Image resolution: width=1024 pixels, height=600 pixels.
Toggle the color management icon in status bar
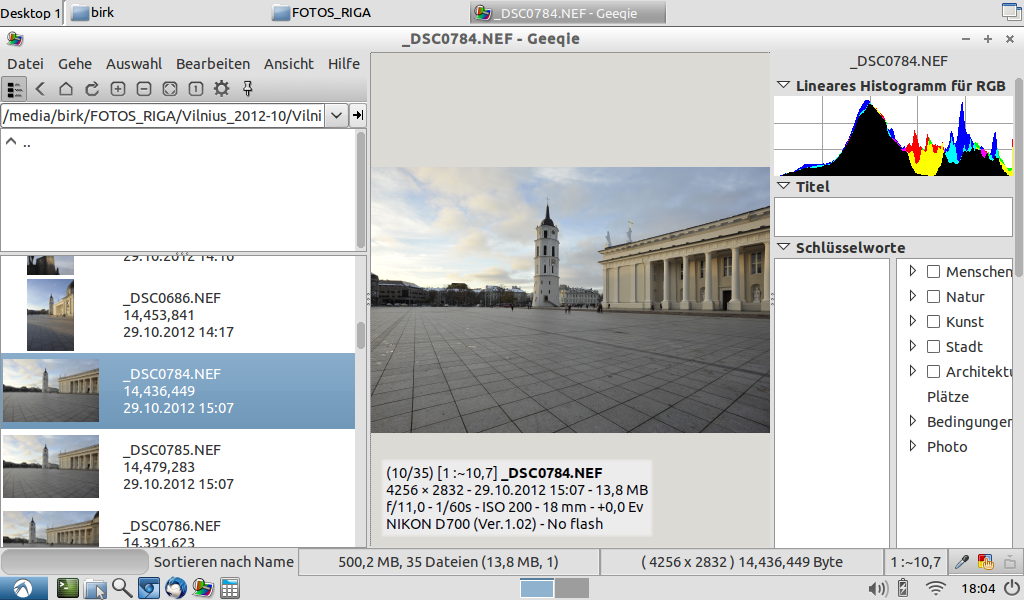coord(985,562)
